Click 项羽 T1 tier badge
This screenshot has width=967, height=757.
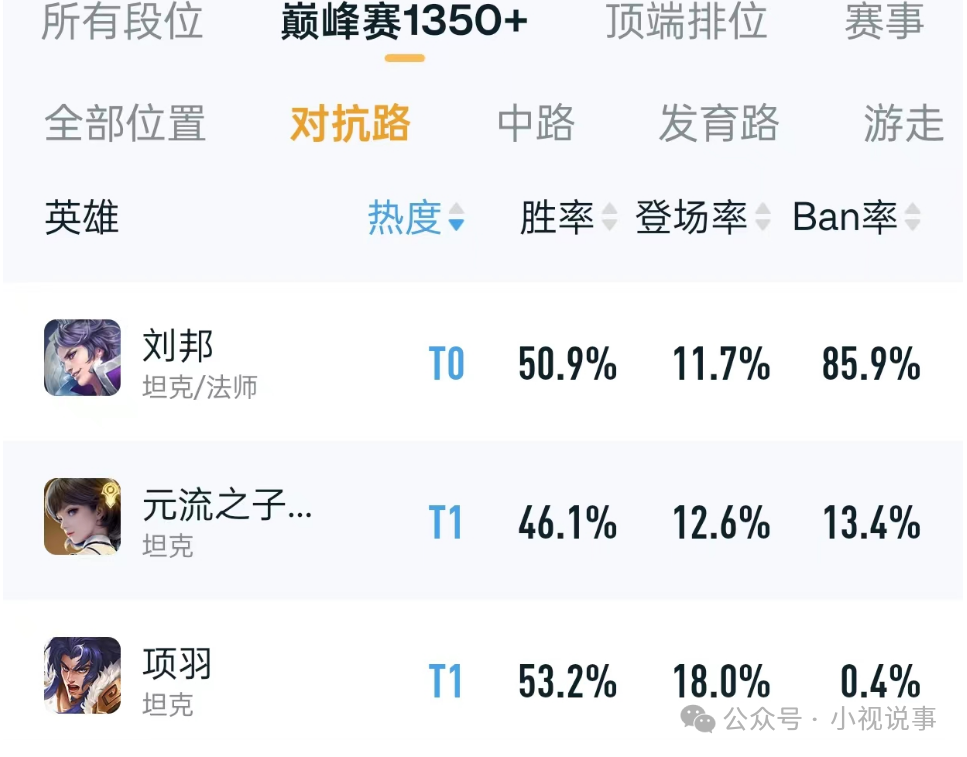(x=445, y=681)
